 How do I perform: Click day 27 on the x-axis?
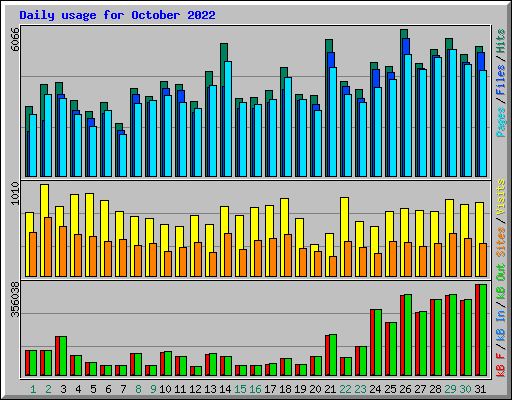click(x=420, y=389)
